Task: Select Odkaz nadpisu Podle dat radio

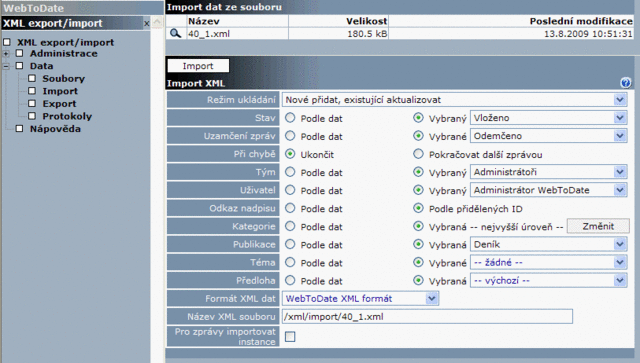Action: 290,208
